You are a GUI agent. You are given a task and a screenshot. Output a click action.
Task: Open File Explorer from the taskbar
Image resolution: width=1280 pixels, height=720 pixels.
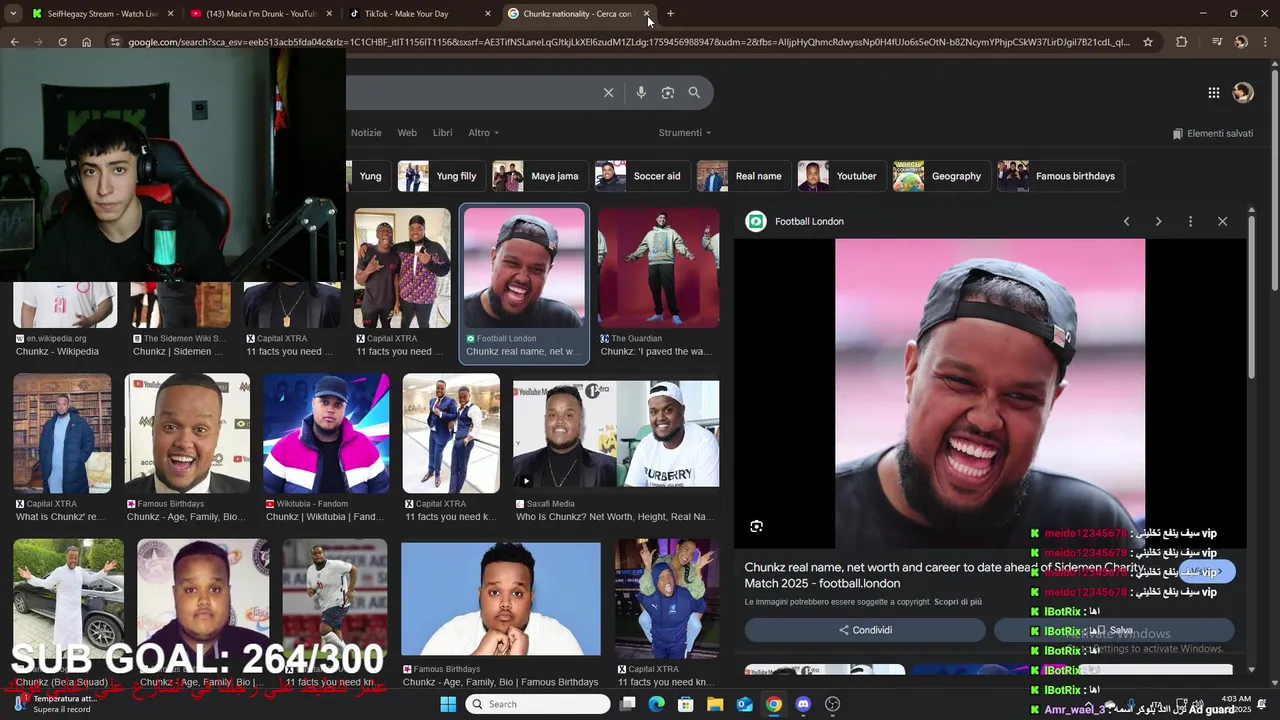(715, 704)
